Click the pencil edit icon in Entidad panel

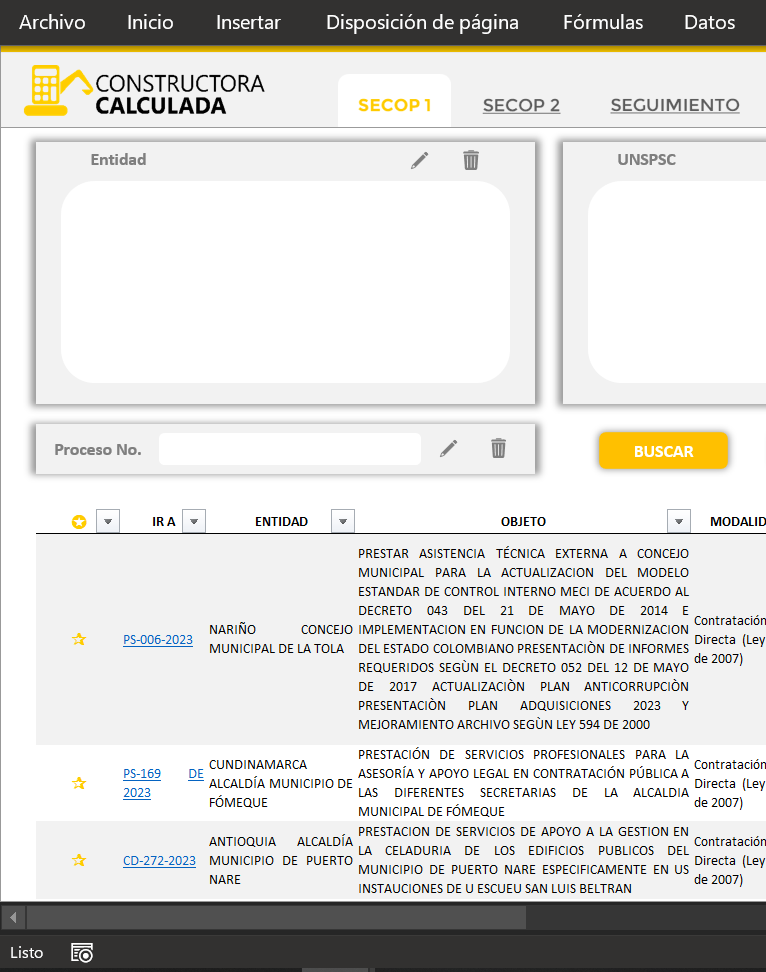pos(420,160)
